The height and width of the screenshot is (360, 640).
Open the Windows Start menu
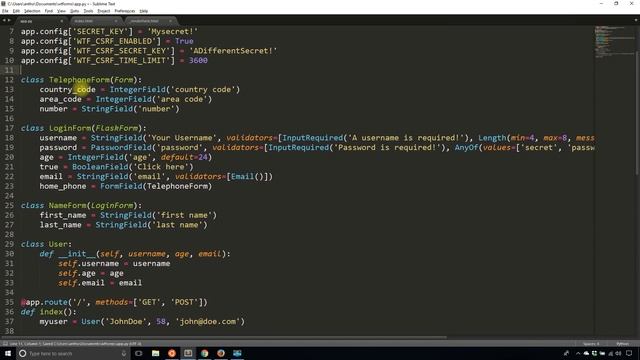pos(8,353)
